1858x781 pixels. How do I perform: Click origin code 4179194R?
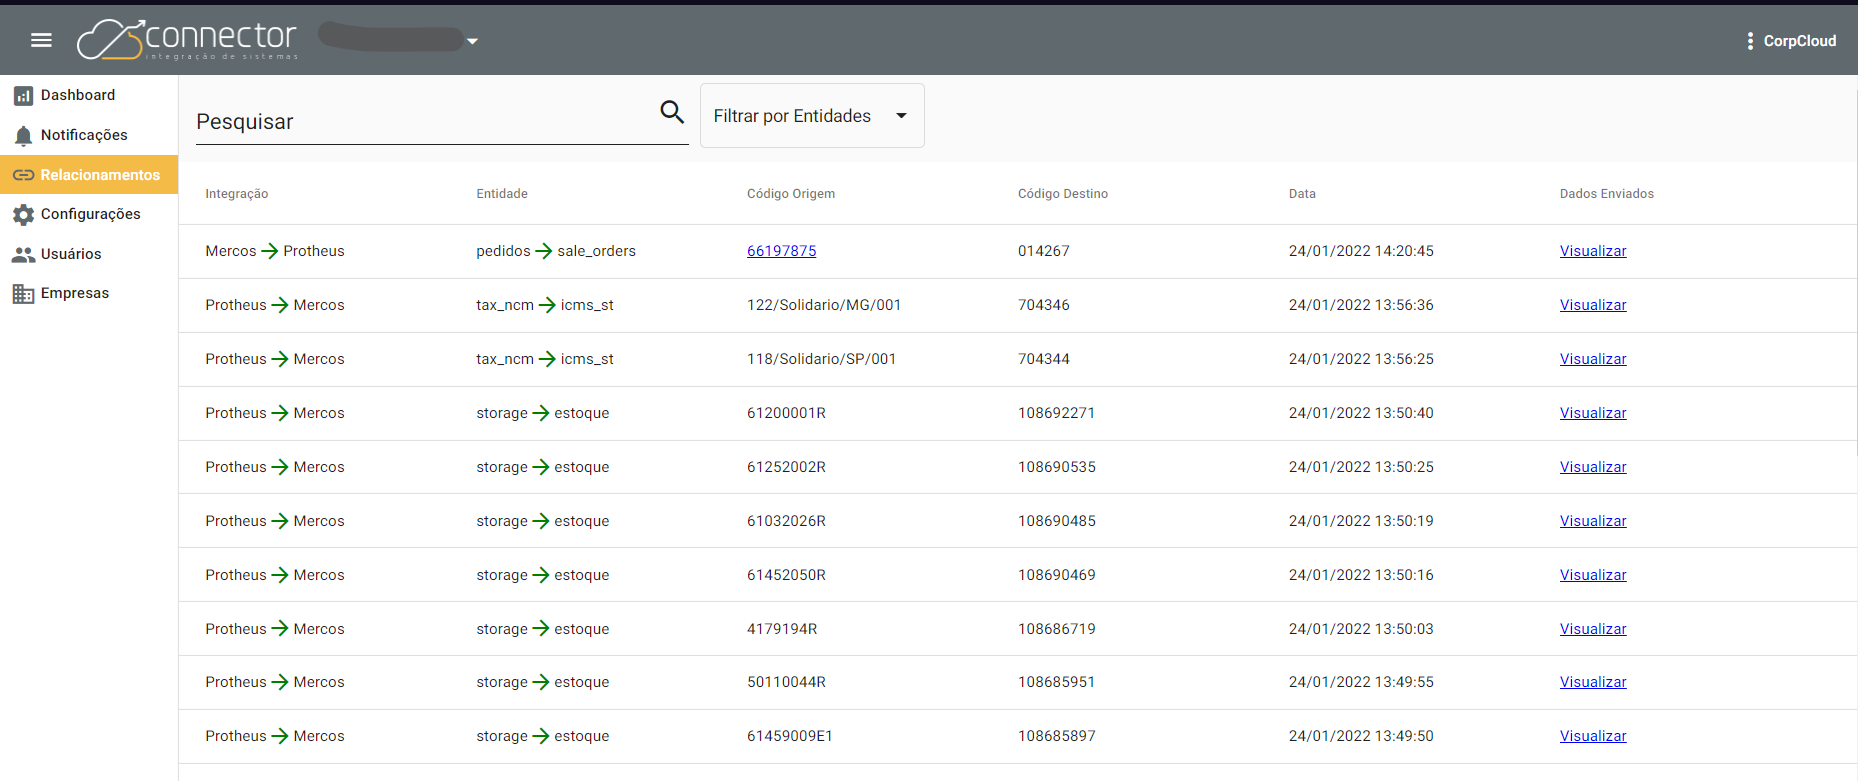[782, 629]
